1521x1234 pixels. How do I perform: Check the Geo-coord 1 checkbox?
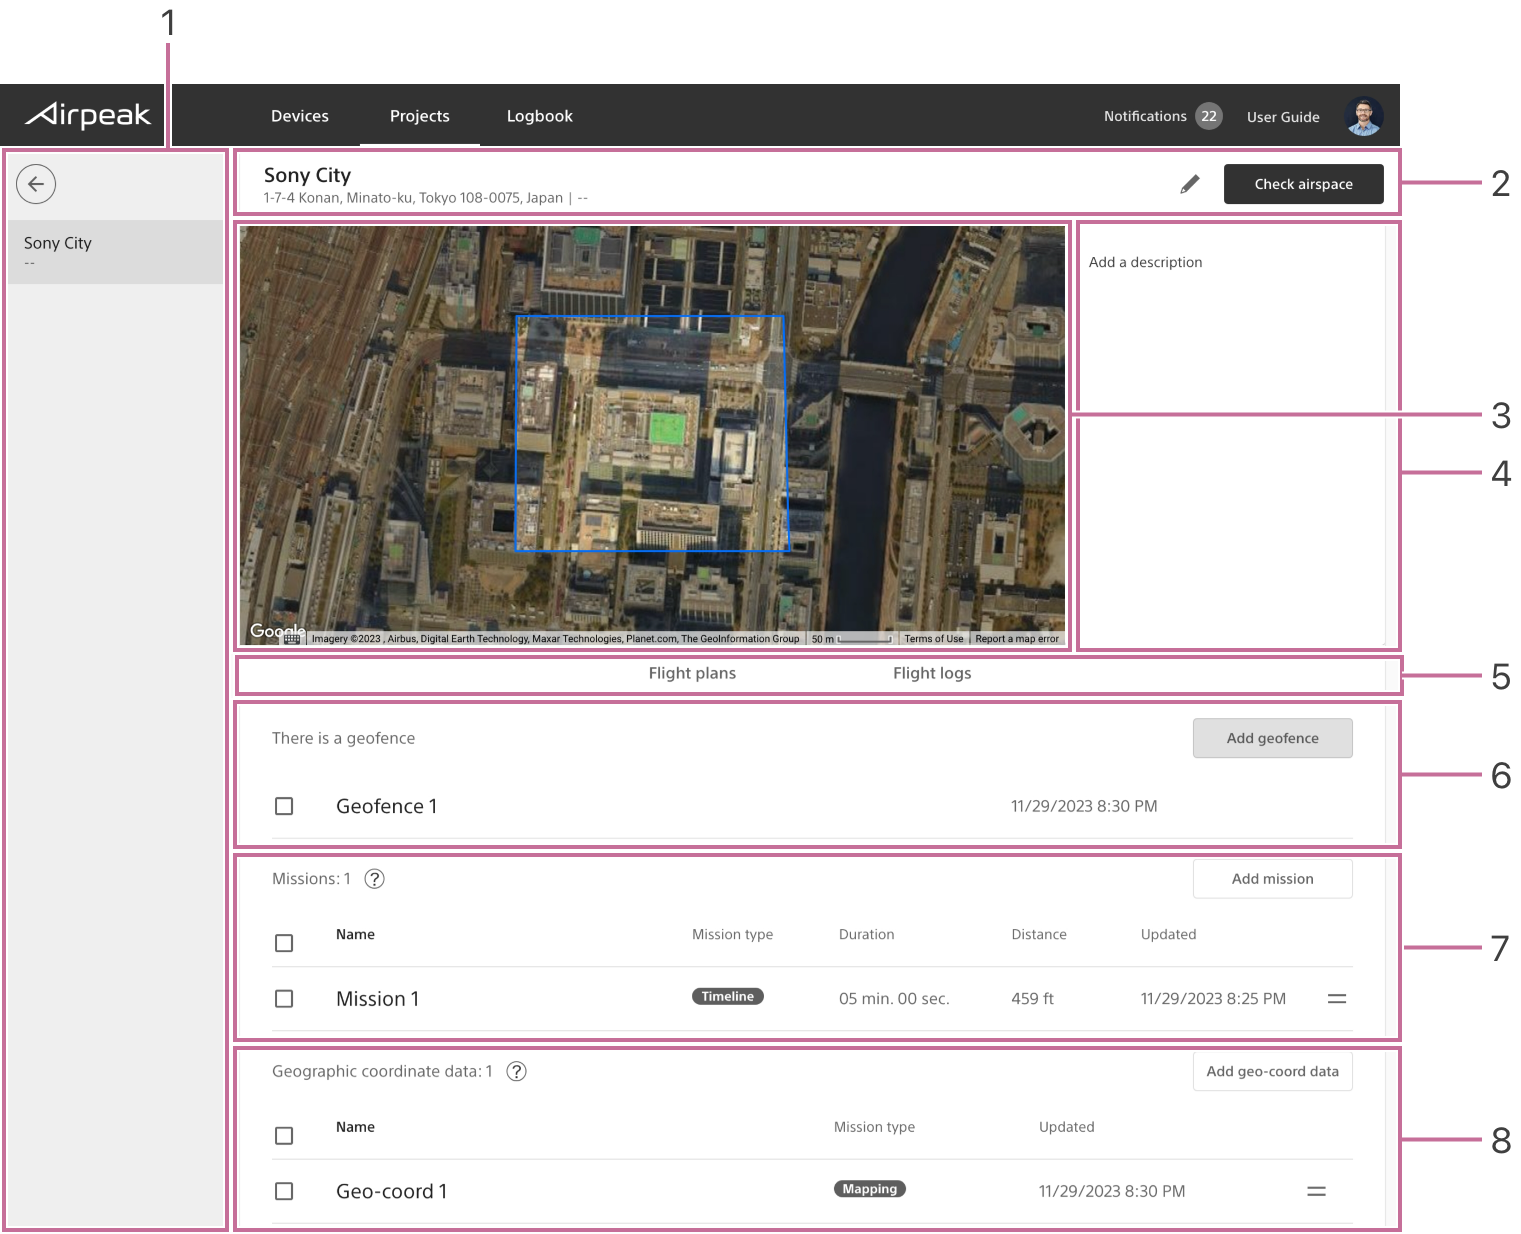[x=284, y=1191]
